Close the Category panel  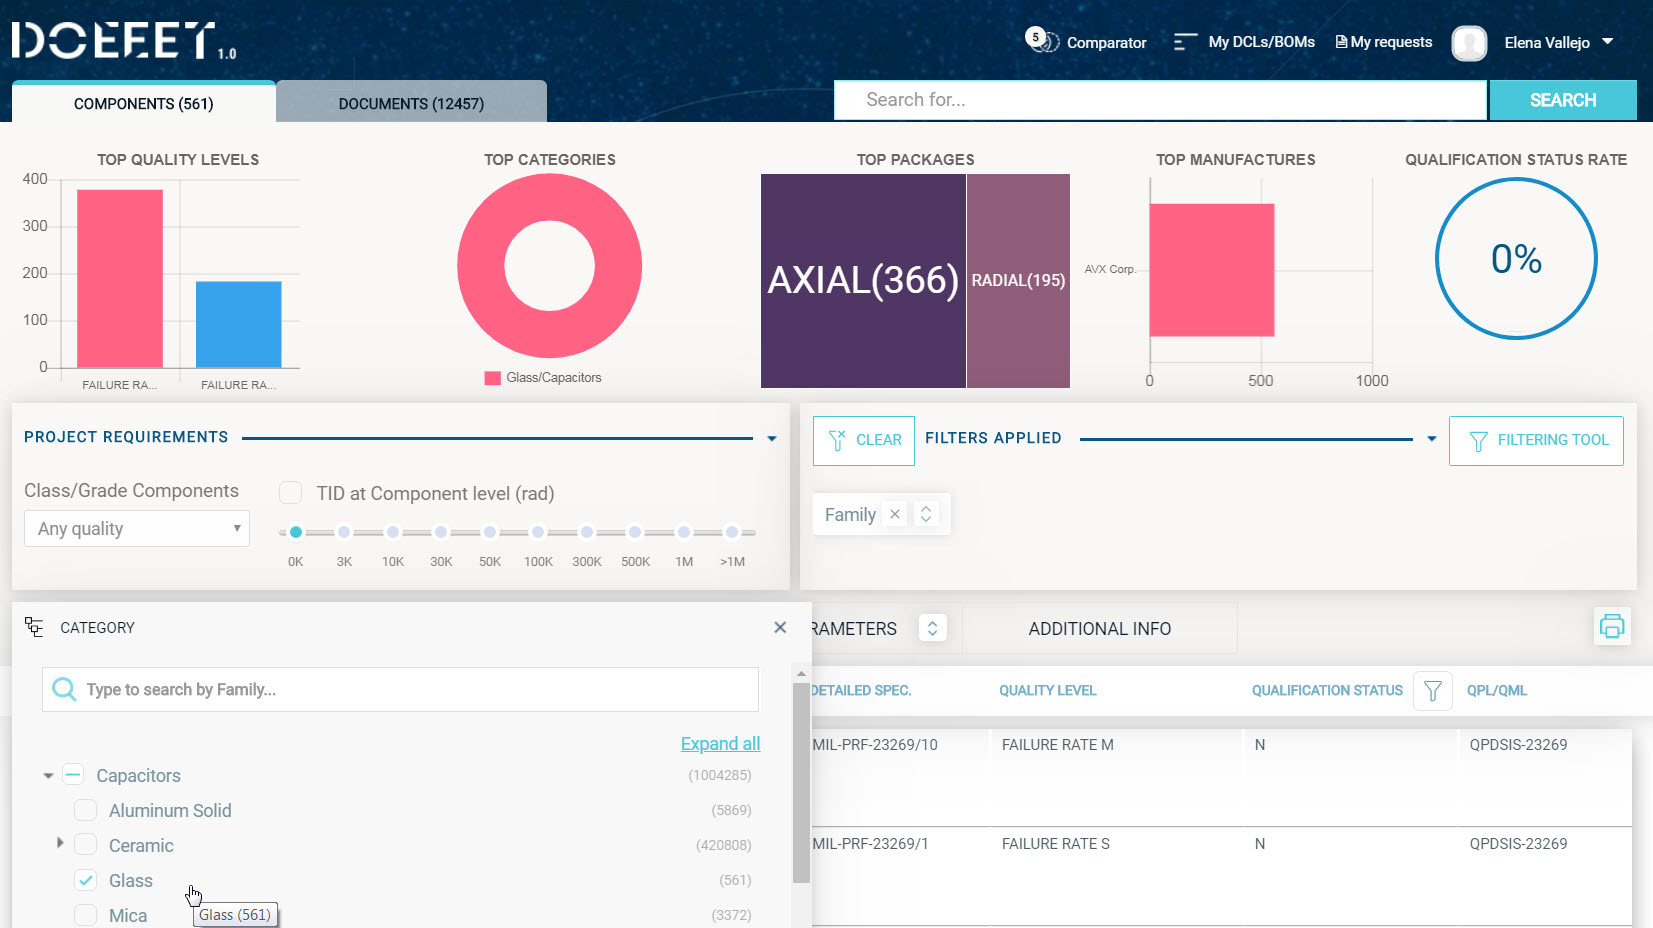[x=780, y=627]
